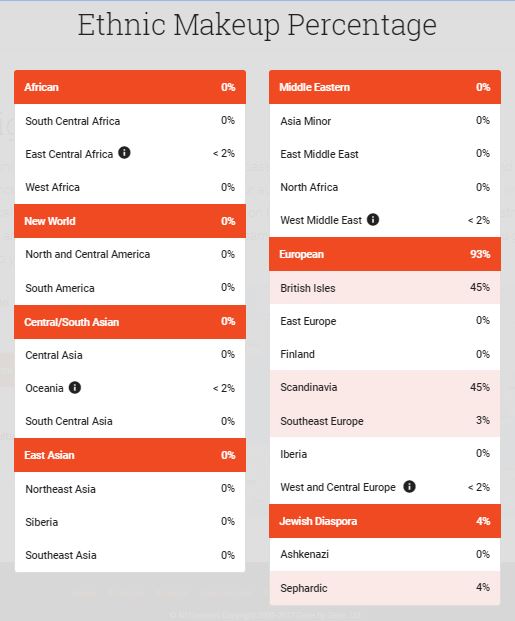Select the African category header

pyautogui.click(x=130, y=87)
